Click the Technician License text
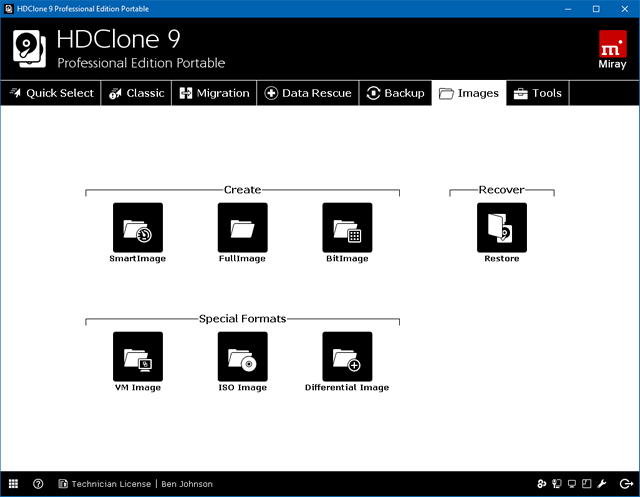 pyautogui.click(x=108, y=484)
